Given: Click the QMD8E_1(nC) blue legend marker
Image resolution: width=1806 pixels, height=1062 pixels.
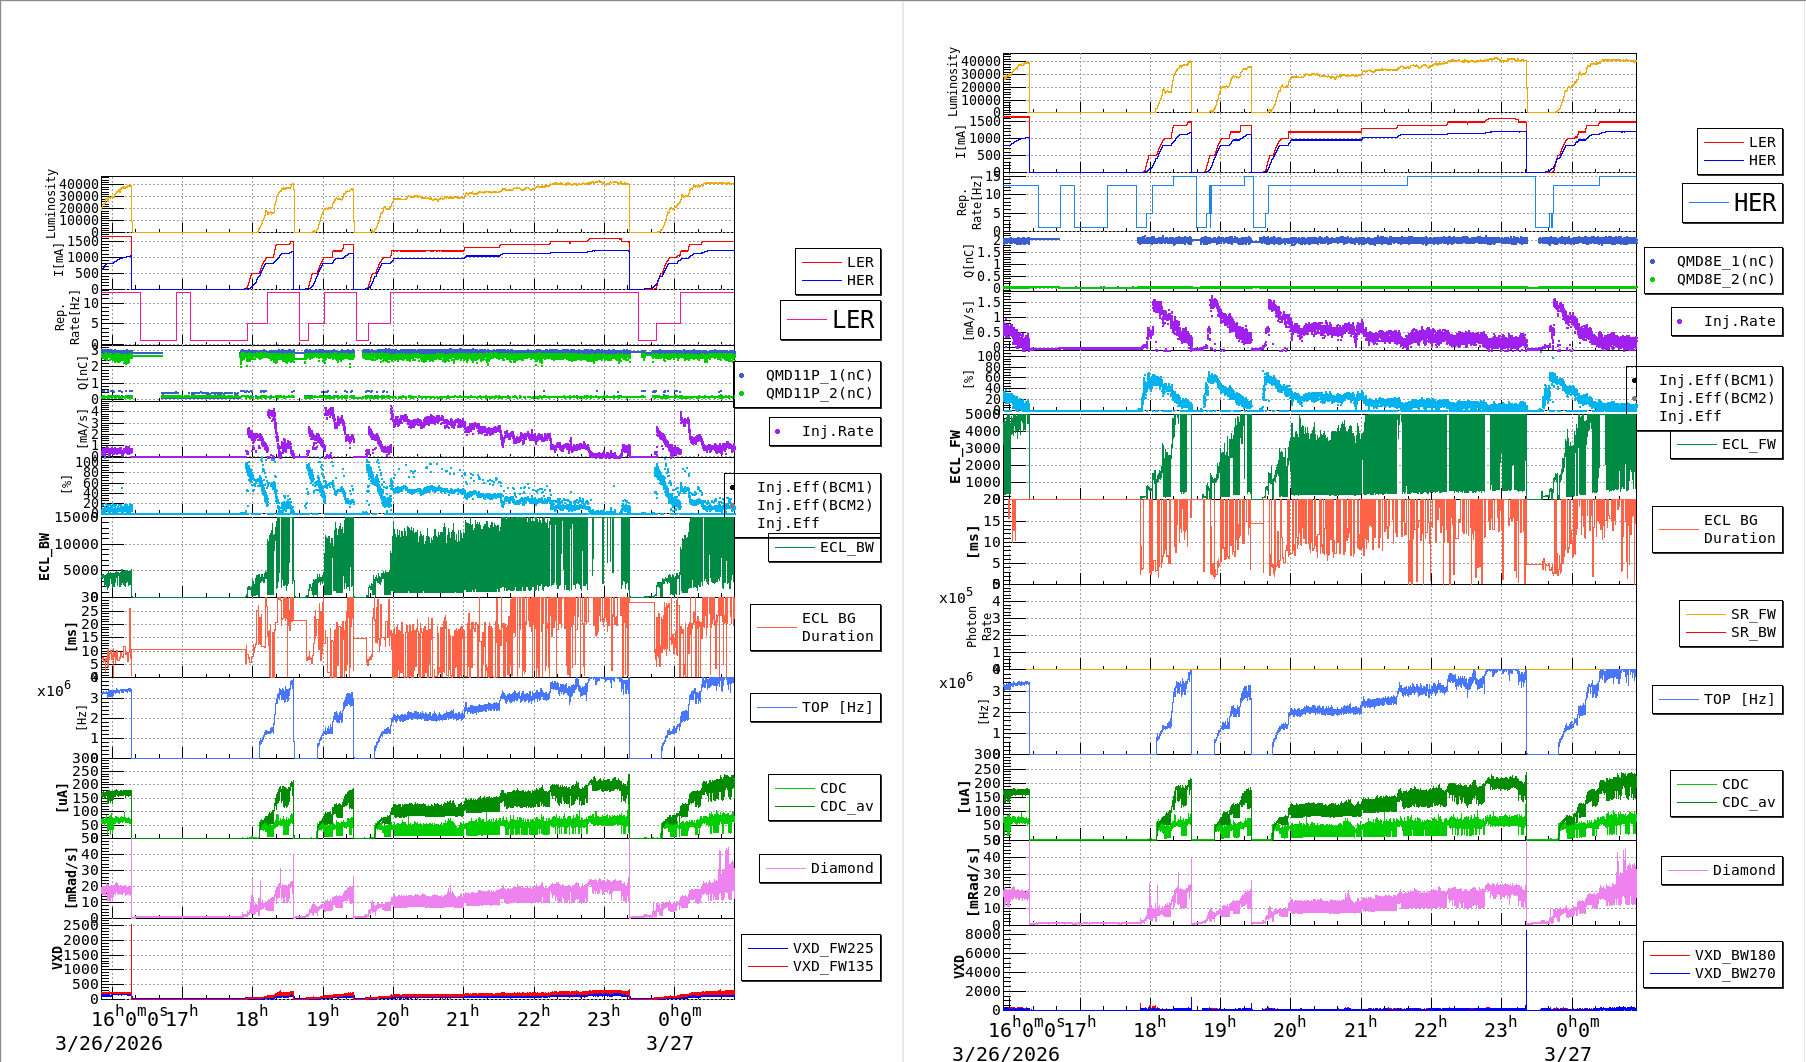Looking at the screenshot, I should pos(1652,262).
